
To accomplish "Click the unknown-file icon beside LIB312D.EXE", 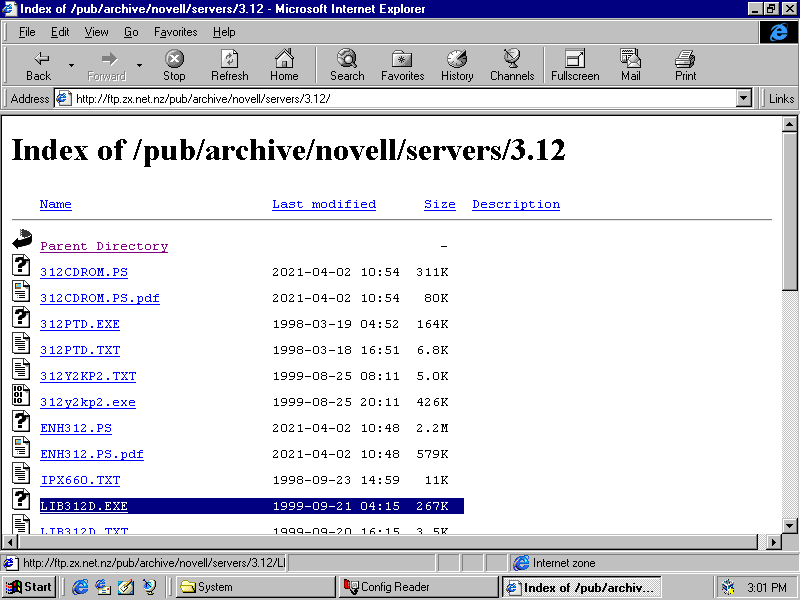I will (21, 499).
